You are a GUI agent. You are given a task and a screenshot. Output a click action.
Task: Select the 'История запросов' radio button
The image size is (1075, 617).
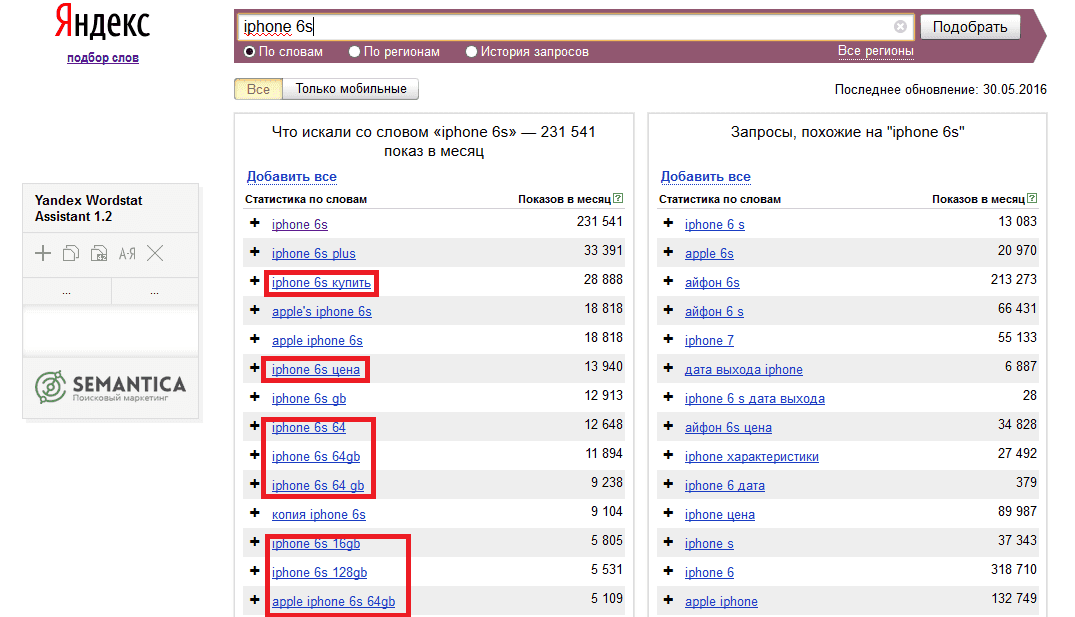tap(471, 51)
